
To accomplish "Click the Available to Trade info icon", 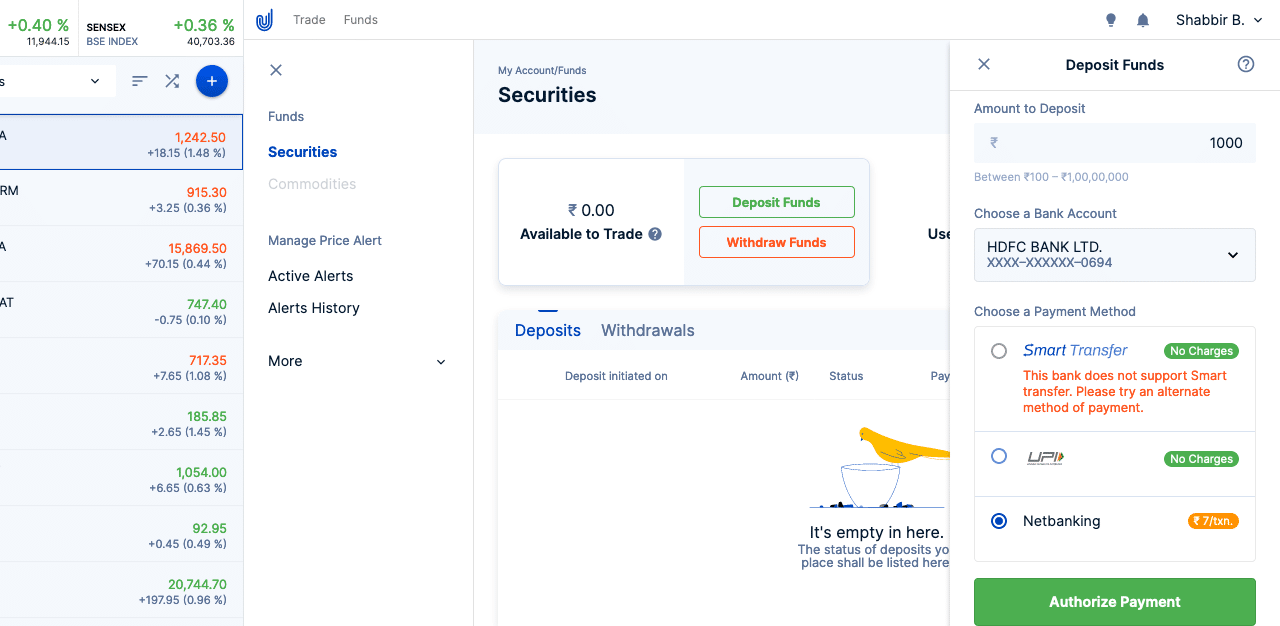I will 655,234.
